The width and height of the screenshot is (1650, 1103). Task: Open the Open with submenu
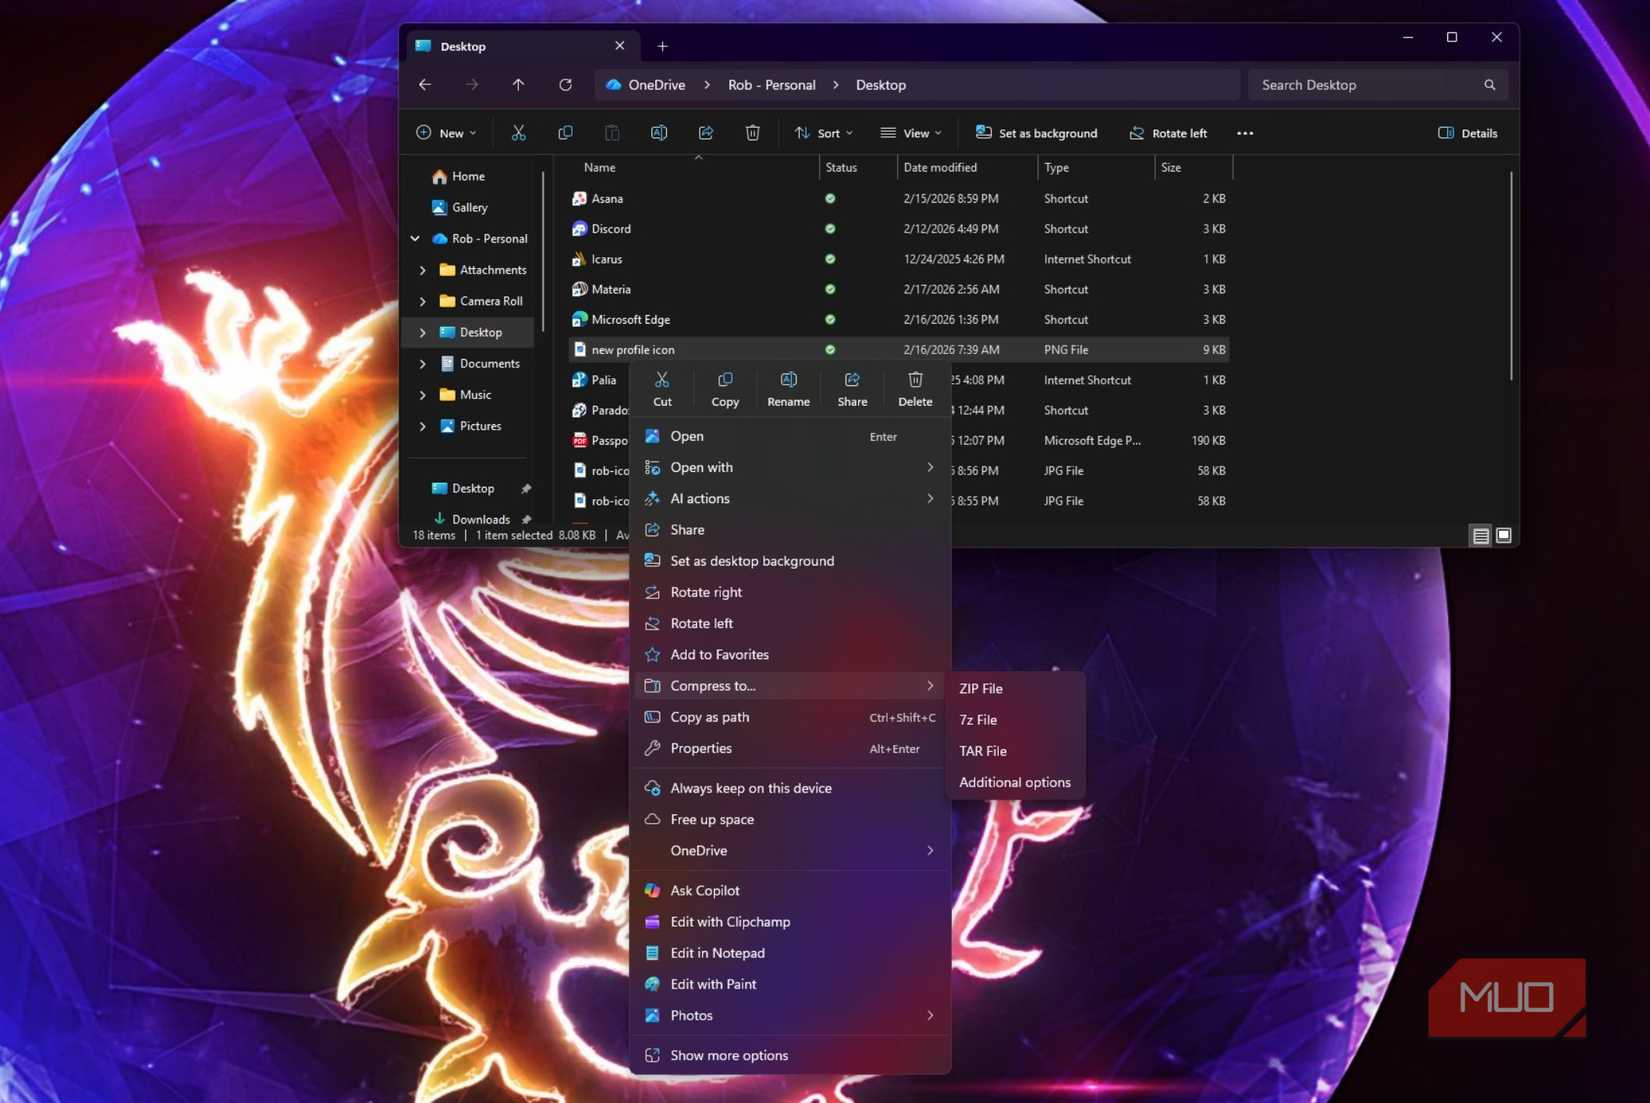[790, 467]
